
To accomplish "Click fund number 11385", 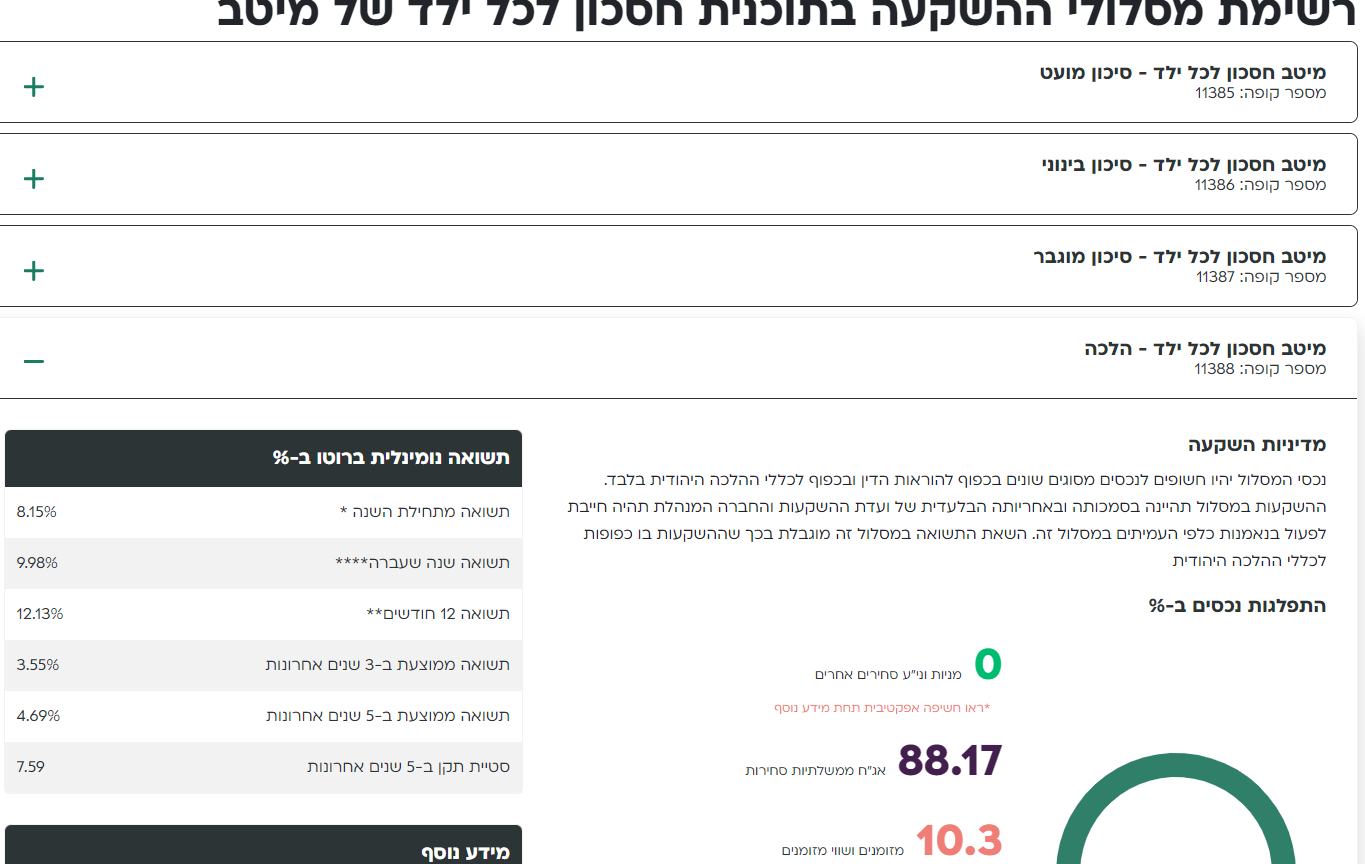I will (x=1260, y=93).
